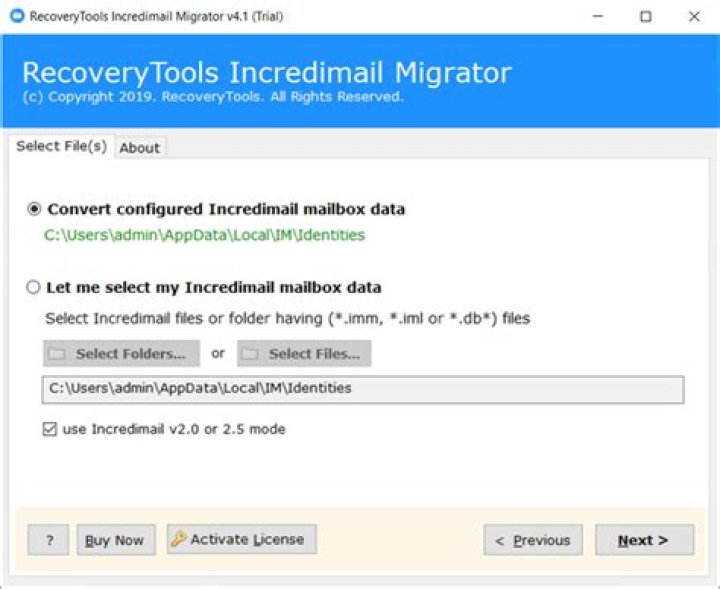This screenshot has width=720, height=589.
Task: Maximize the Incredimail Migrator window
Action: (x=646, y=16)
